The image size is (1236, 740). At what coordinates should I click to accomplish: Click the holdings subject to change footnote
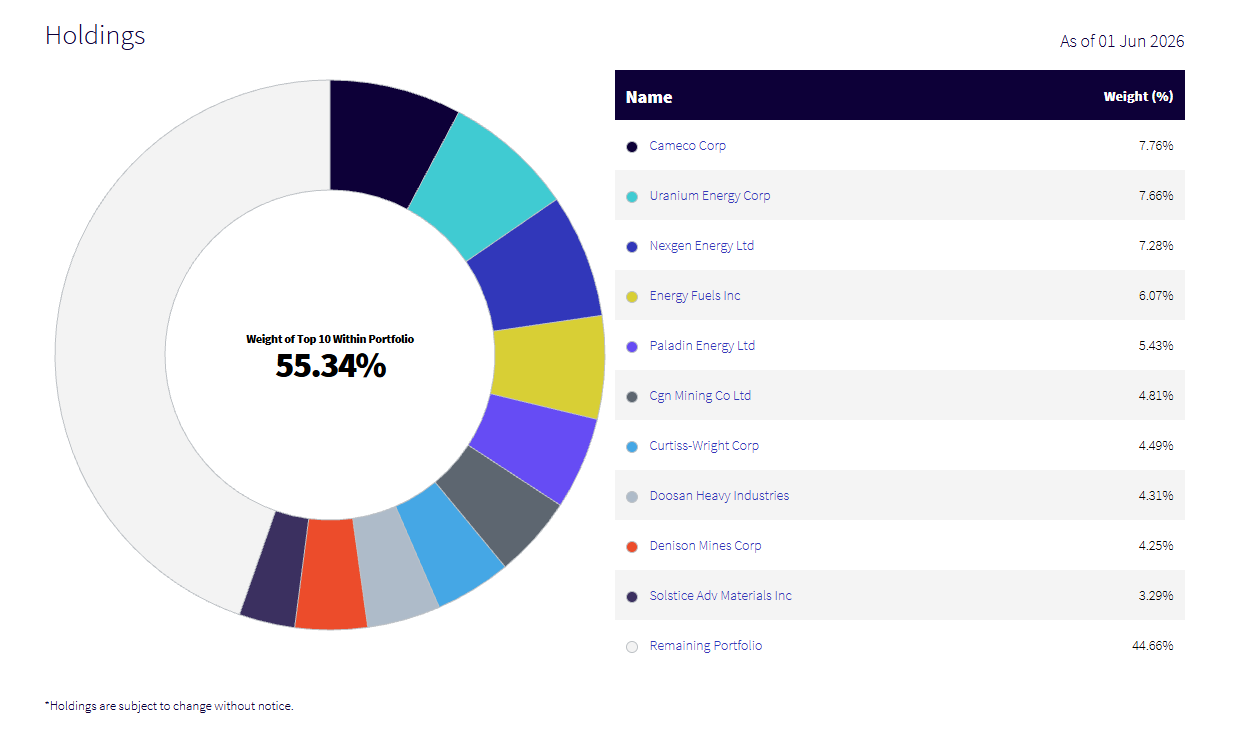click(x=169, y=706)
